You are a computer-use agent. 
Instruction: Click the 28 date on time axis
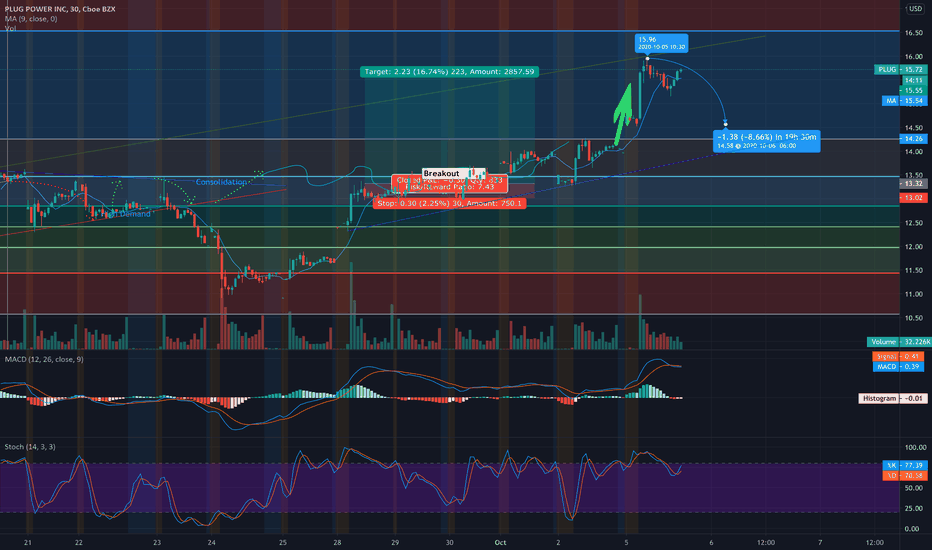pos(337,542)
